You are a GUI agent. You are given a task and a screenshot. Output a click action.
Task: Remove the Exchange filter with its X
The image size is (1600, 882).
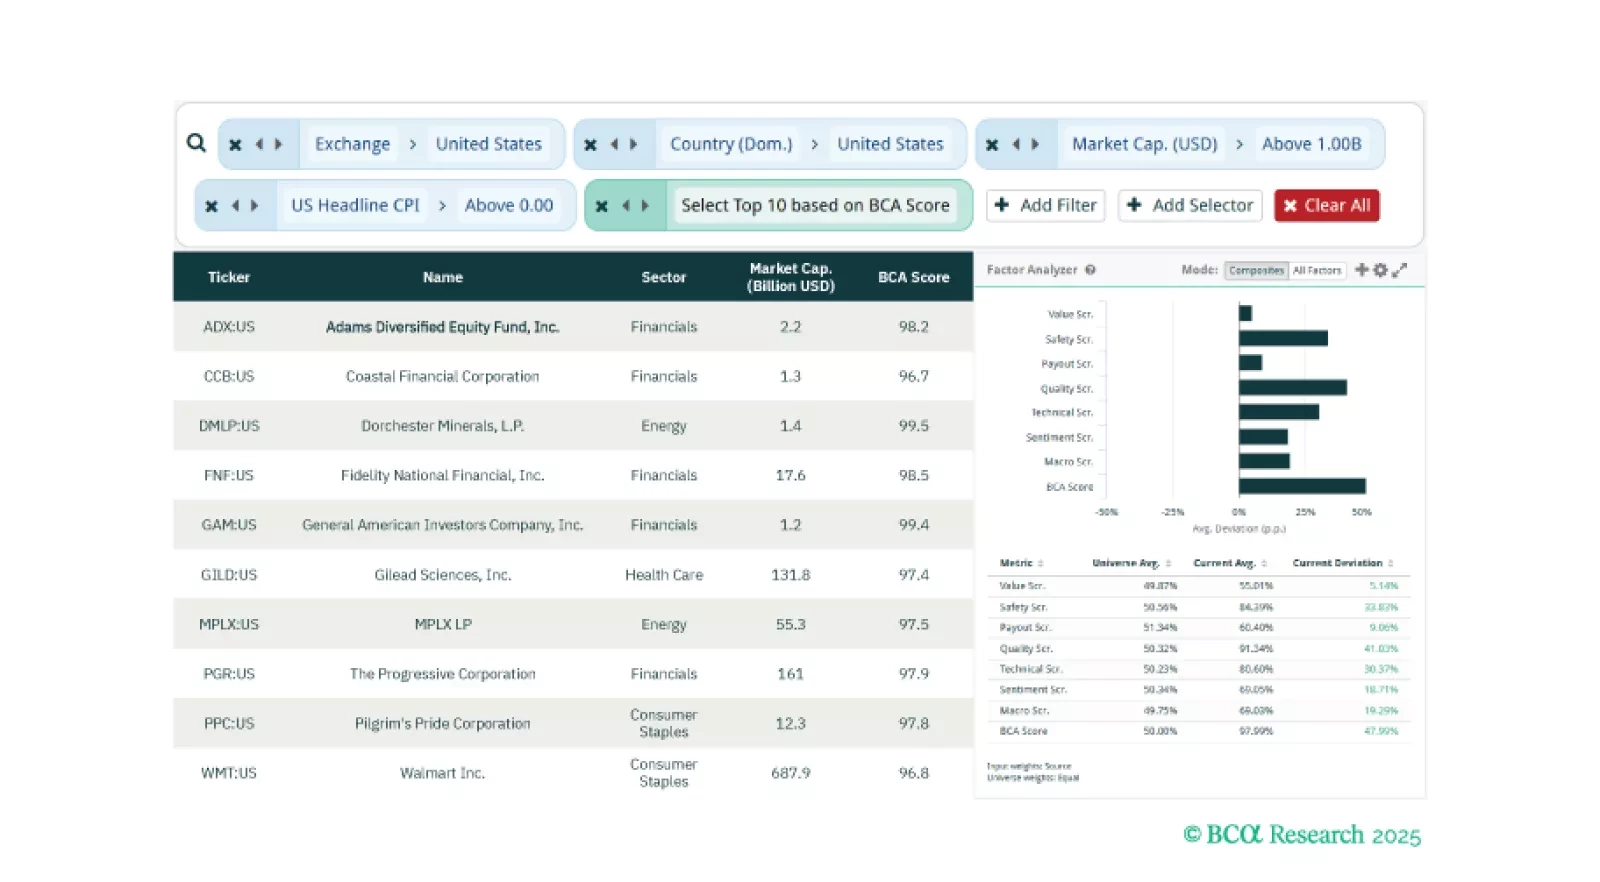tap(235, 145)
